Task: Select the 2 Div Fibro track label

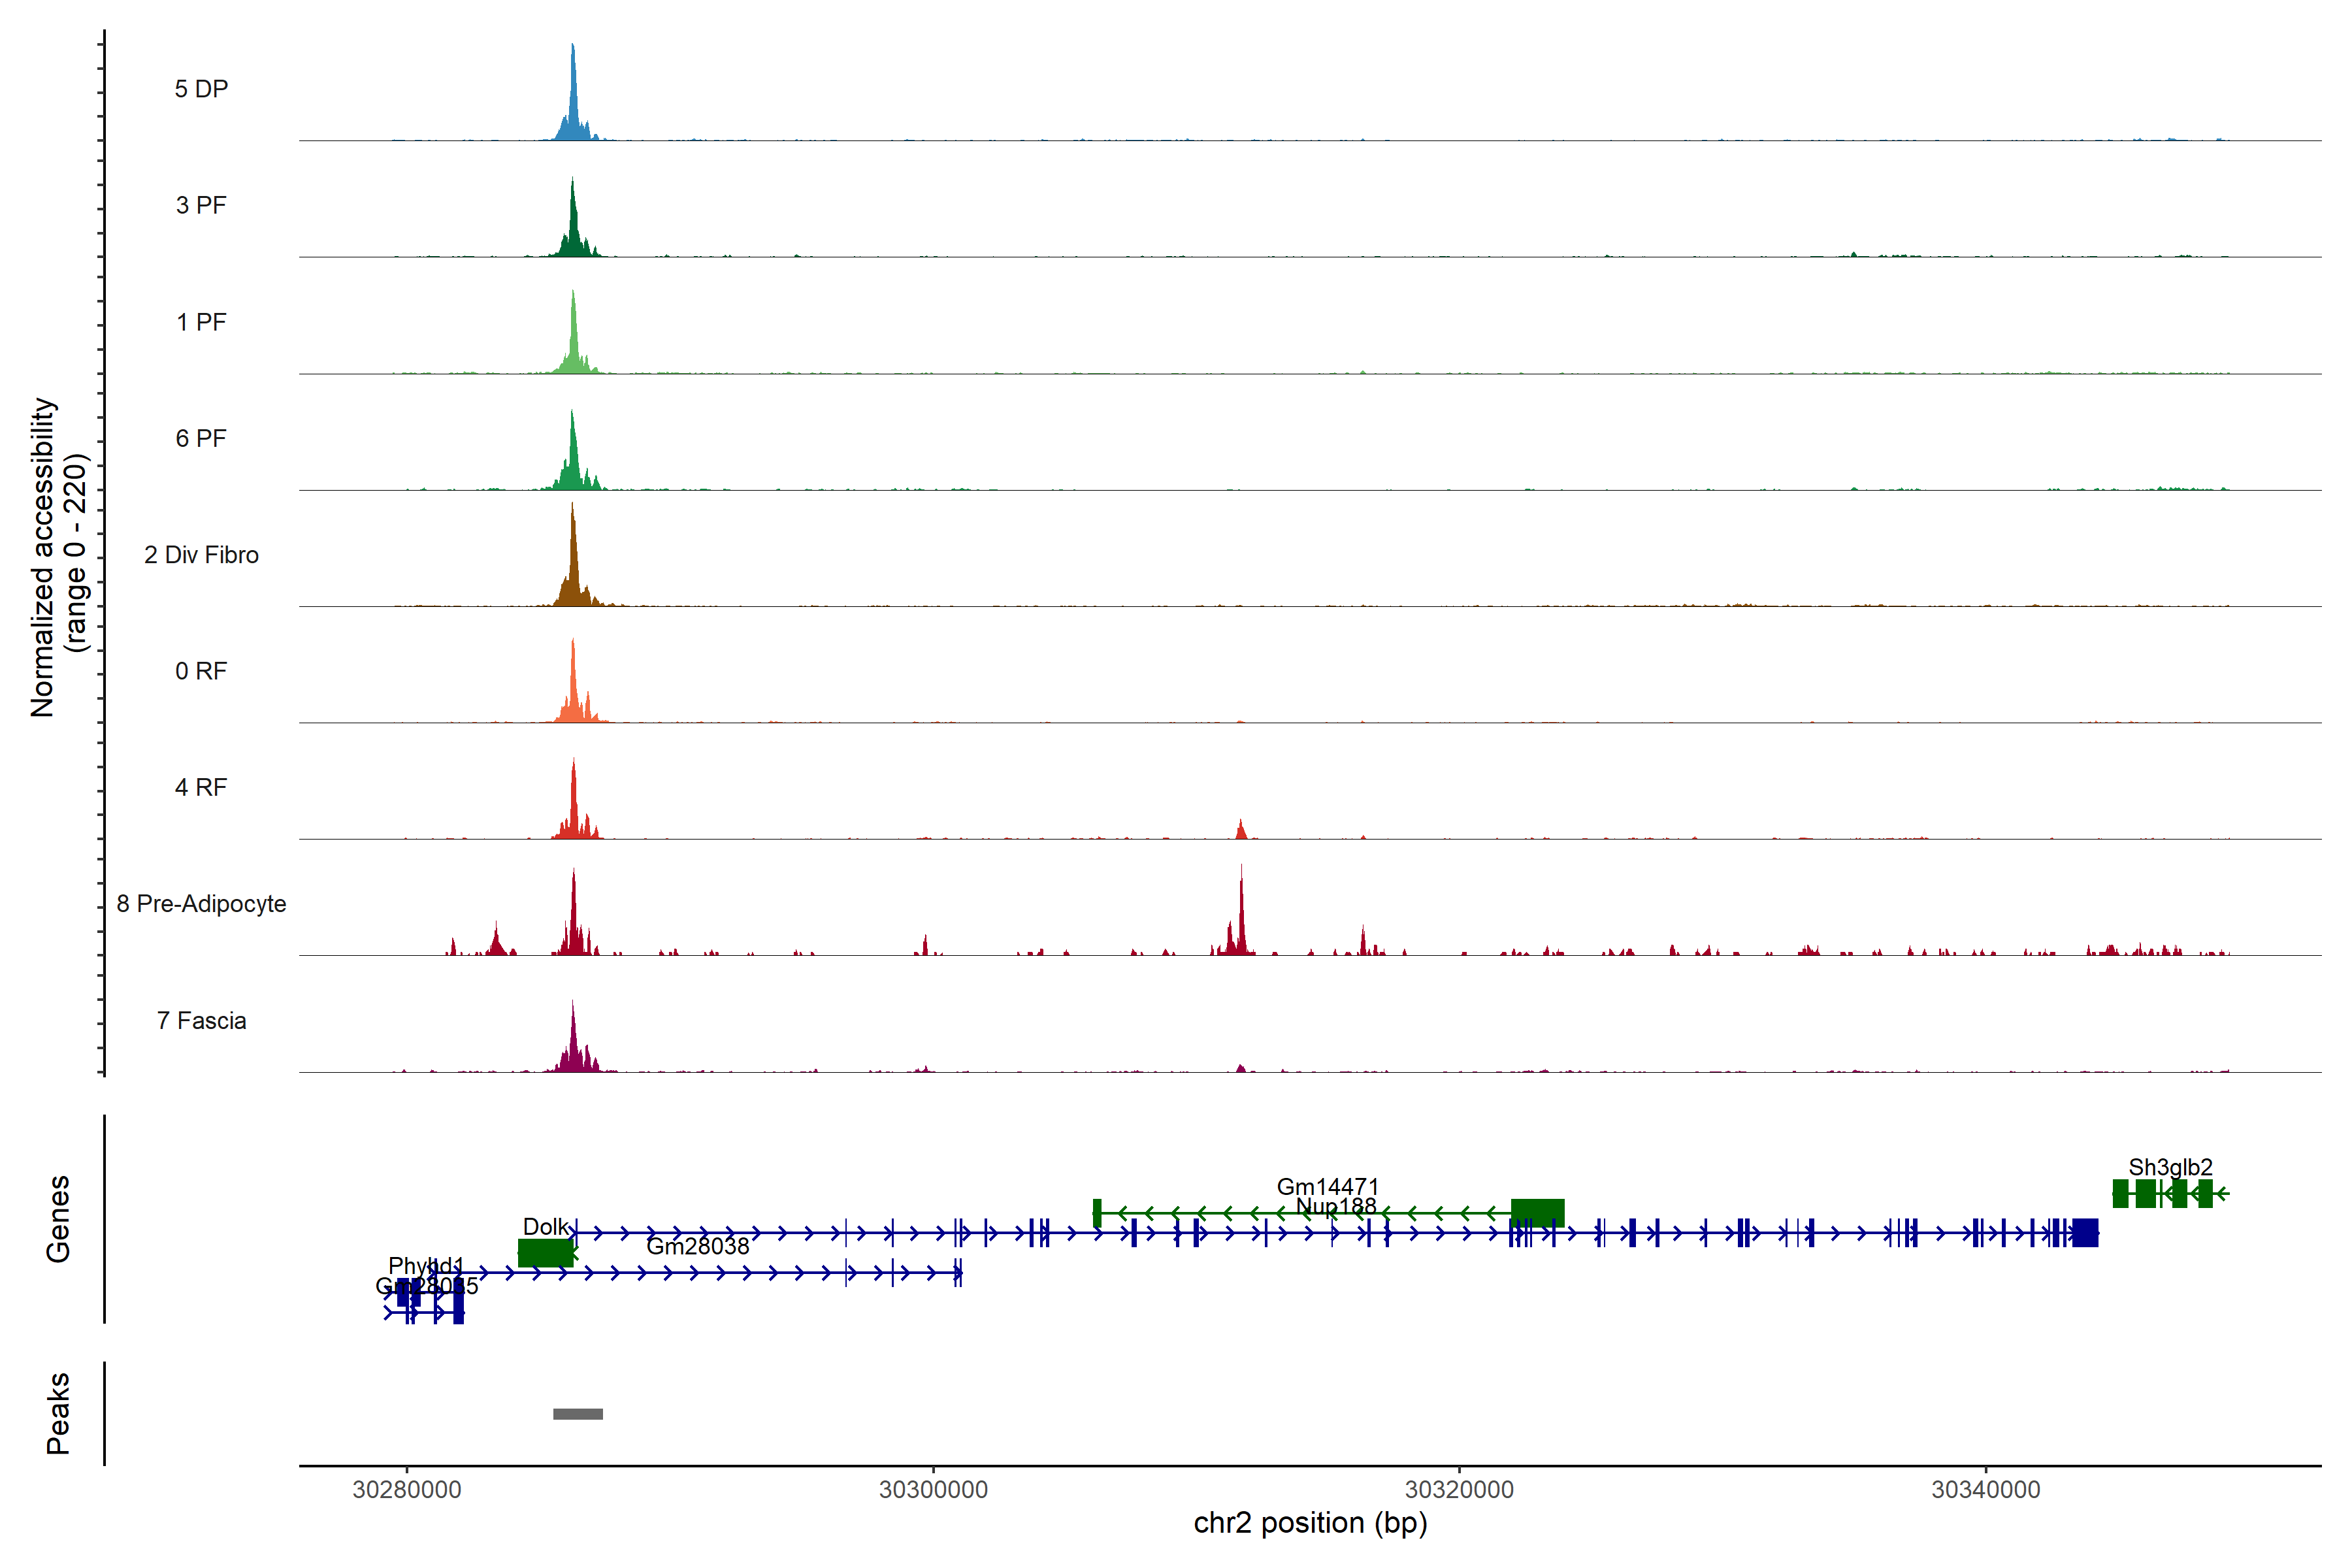Action: pyautogui.click(x=201, y=555)
